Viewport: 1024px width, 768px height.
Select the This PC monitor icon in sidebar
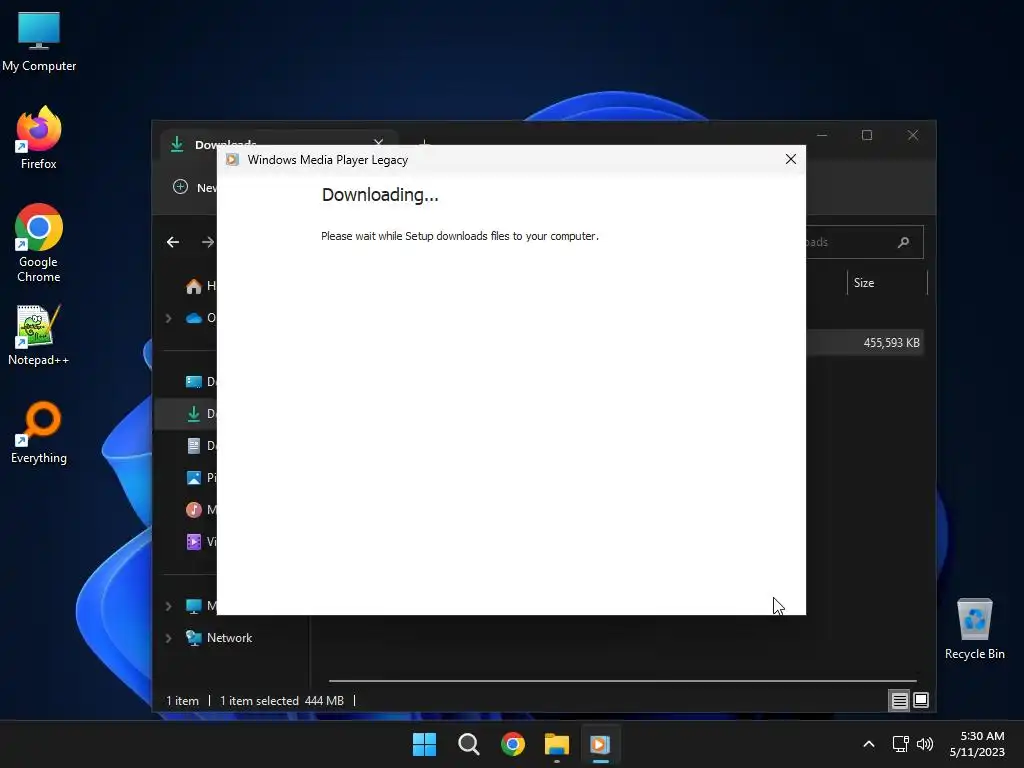pos(194,606)
